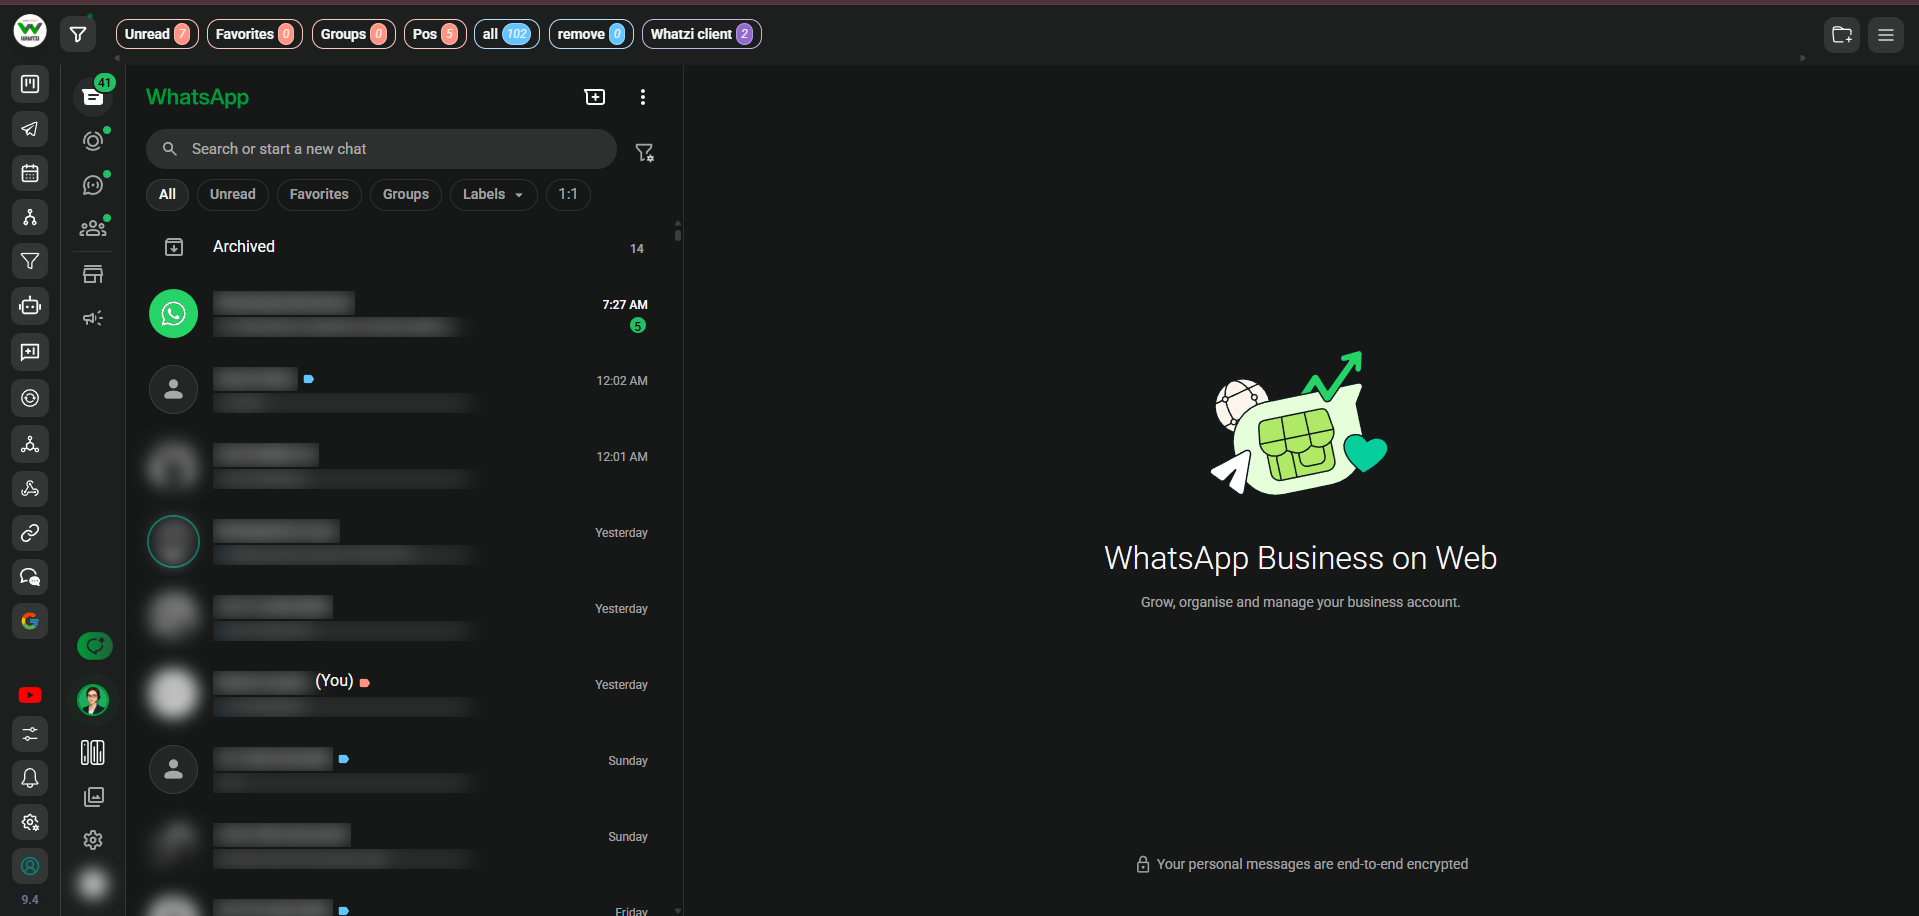The image size is (1919, 916).
Task: Open the split columns view icon
Action: tap(93, 753)
